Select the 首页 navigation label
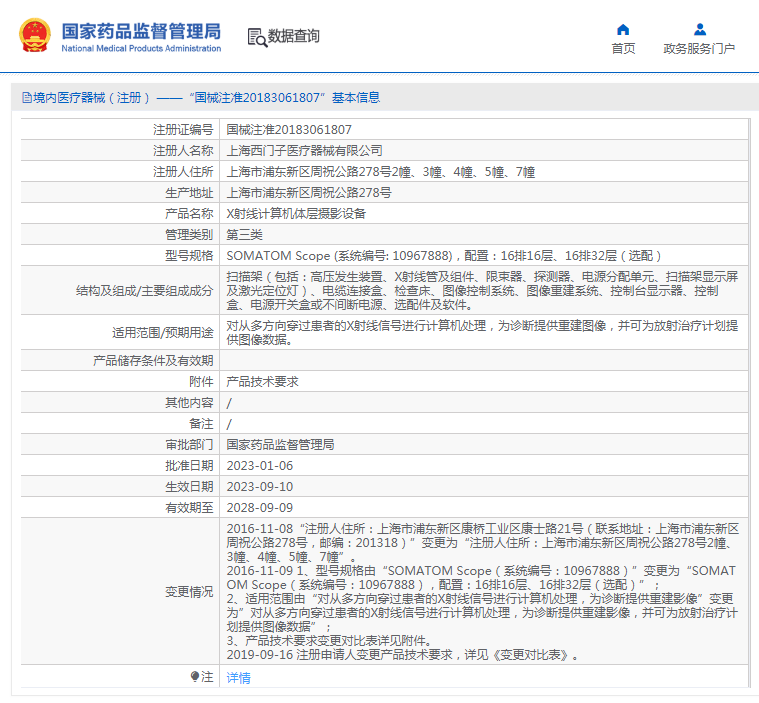 [x=623, y=48]
